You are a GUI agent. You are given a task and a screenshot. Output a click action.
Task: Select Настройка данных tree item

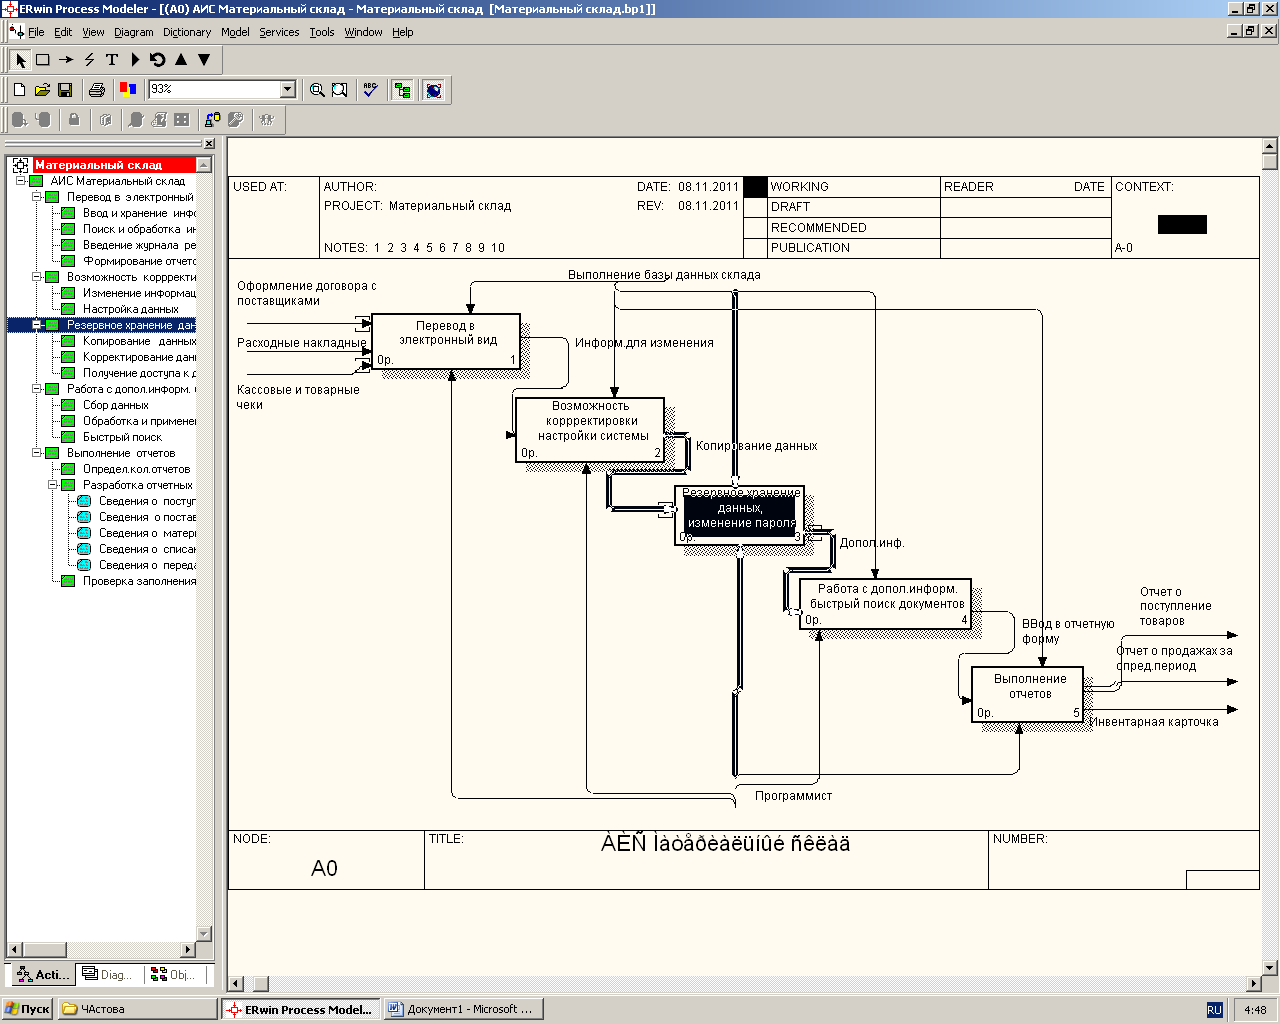click(130, 309)
